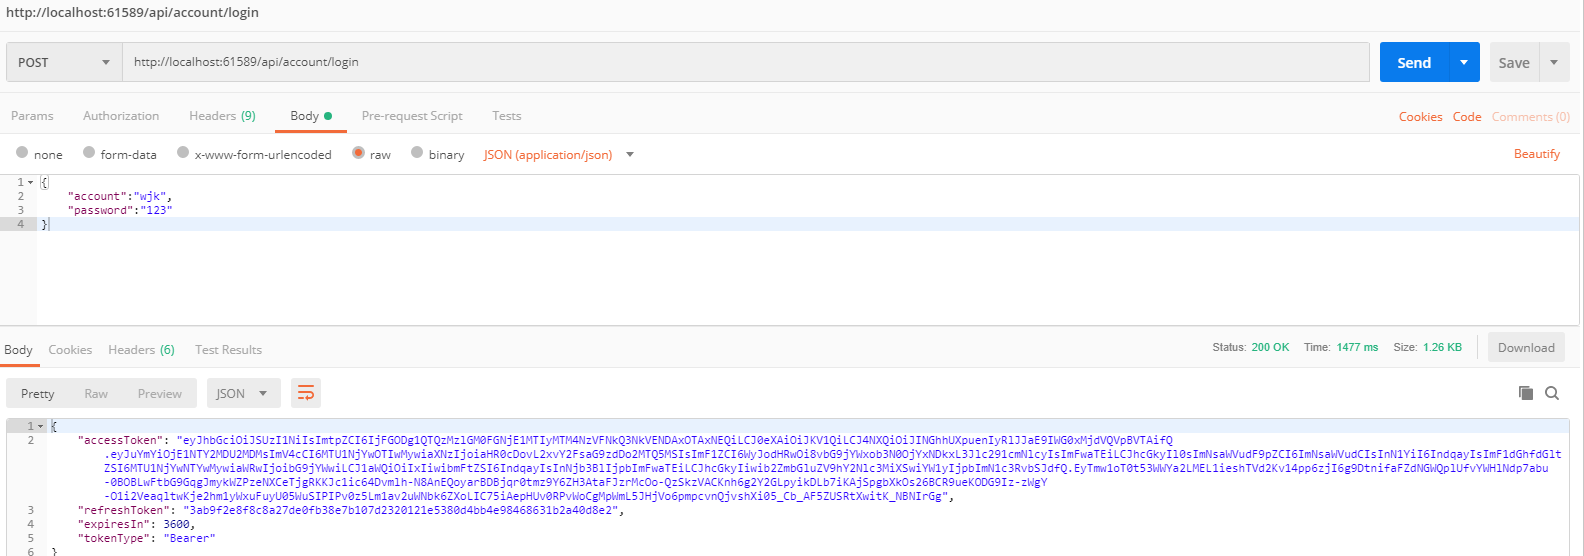Select x-www-form-urlencoded radio button
The image size is (1584, 556).
pos(183,153)
